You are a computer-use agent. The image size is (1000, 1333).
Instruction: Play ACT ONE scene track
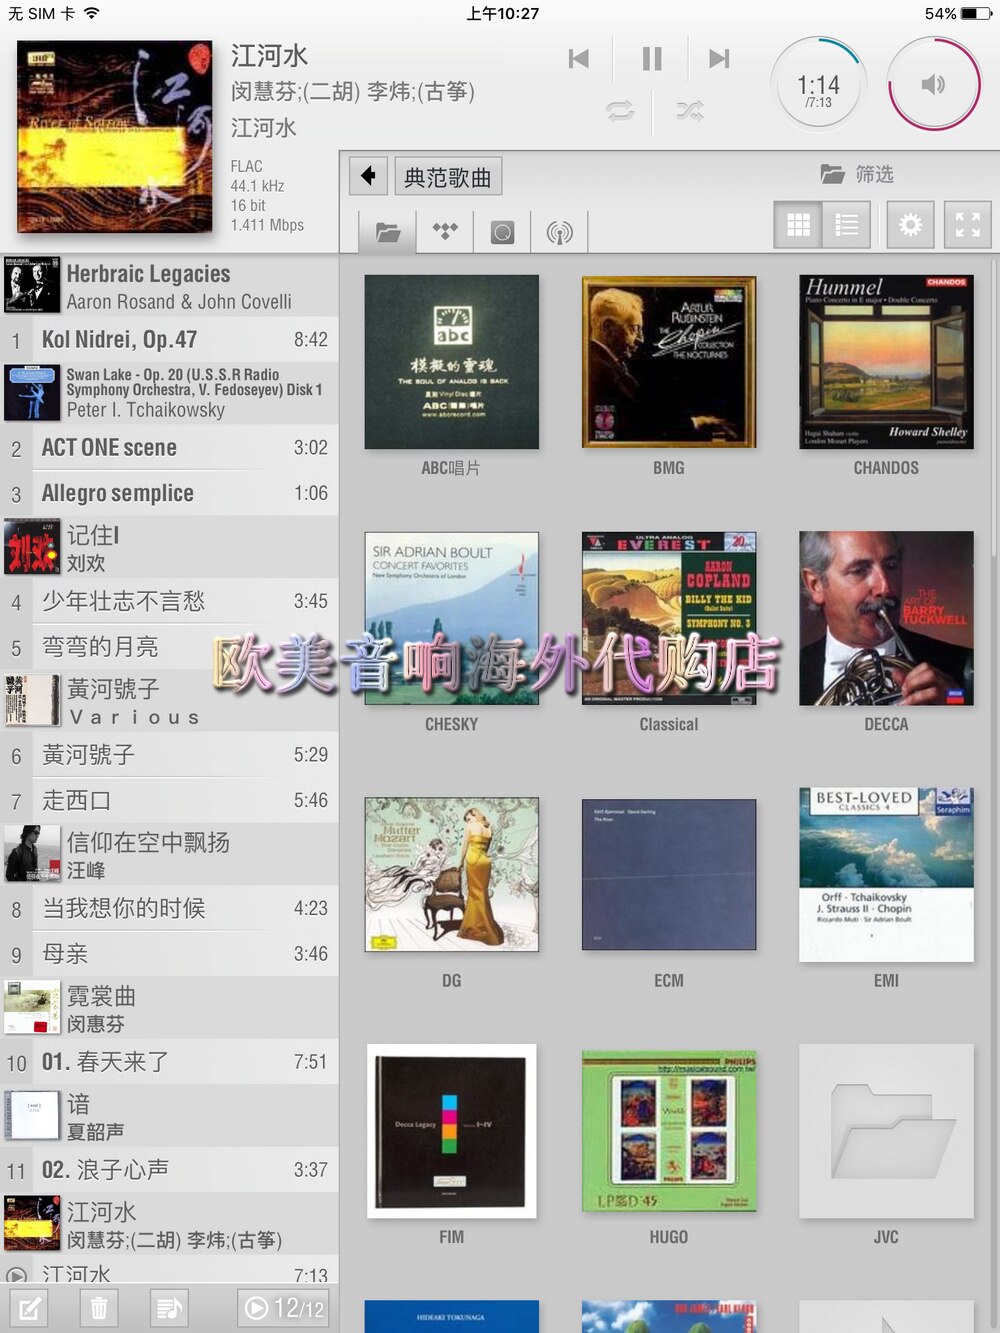pos(169,447)
